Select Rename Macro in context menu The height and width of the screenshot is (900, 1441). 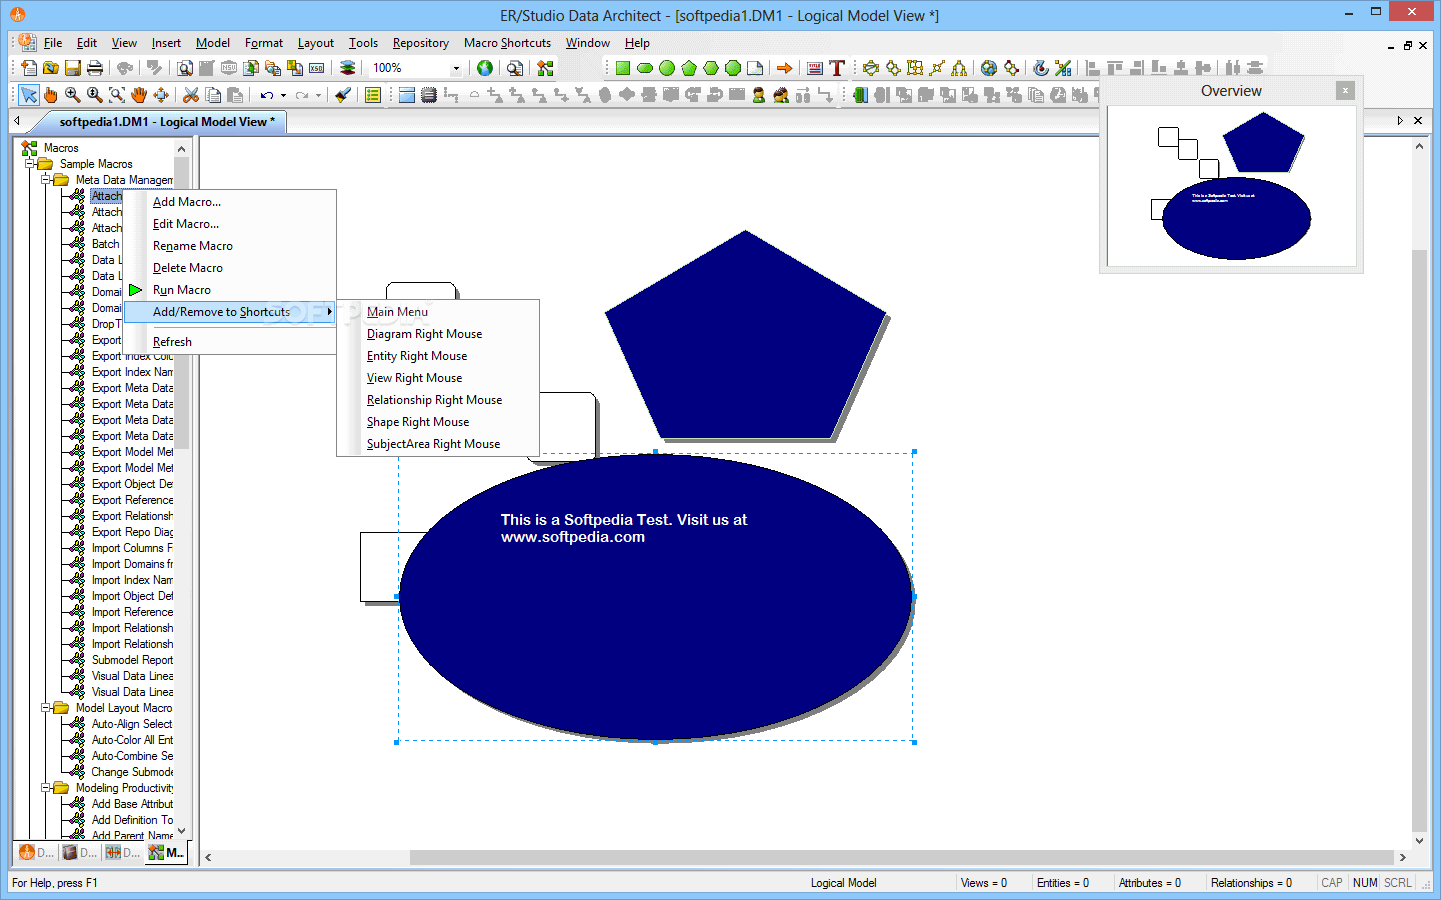pyautogui.click(x=193, y=246)
